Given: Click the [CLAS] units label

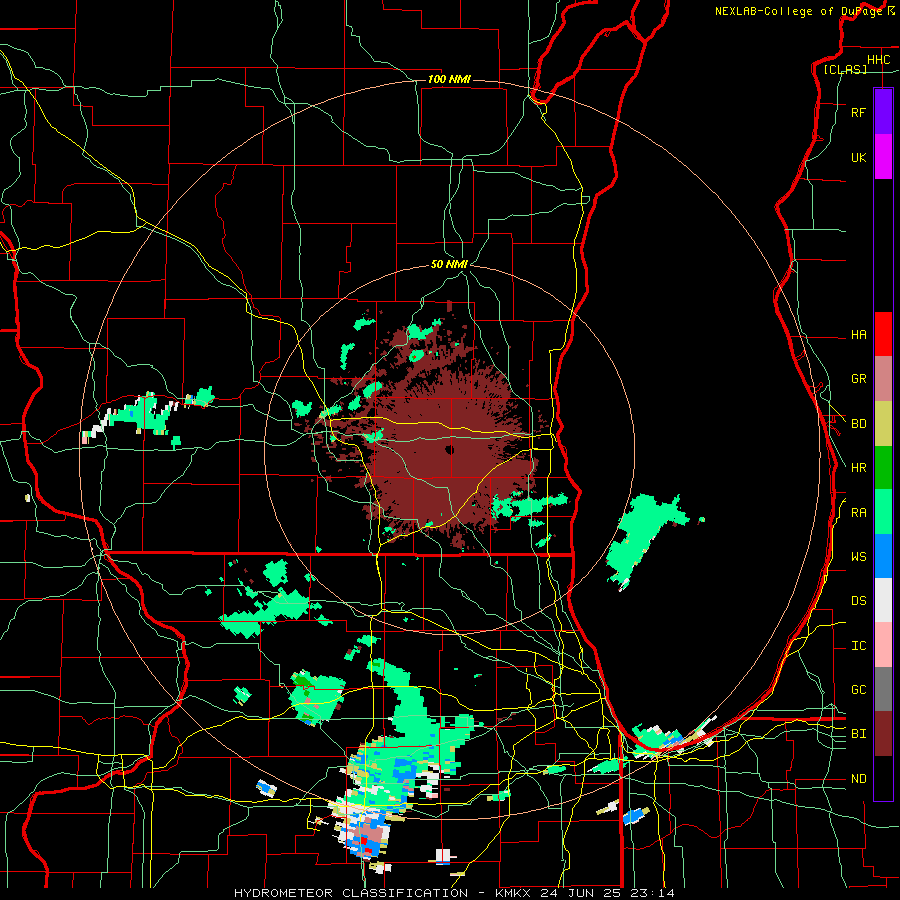Looking at the screenshot, I should pyautogui.click(x=845, y=70).
